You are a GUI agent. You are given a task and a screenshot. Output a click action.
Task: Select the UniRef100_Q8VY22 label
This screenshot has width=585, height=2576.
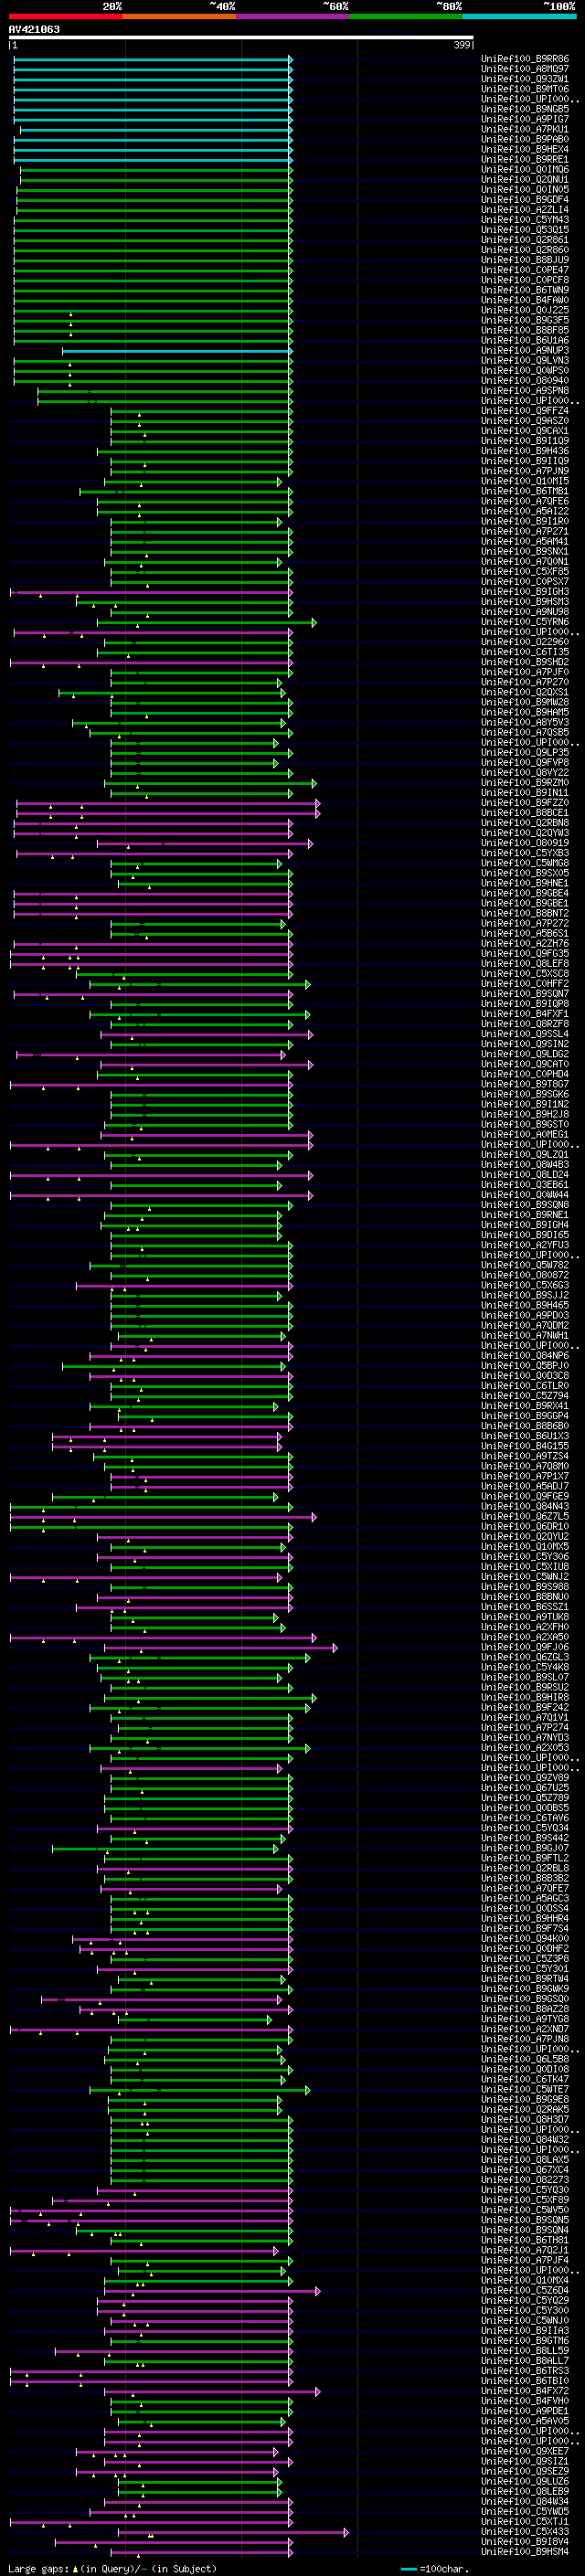[525, 772]
